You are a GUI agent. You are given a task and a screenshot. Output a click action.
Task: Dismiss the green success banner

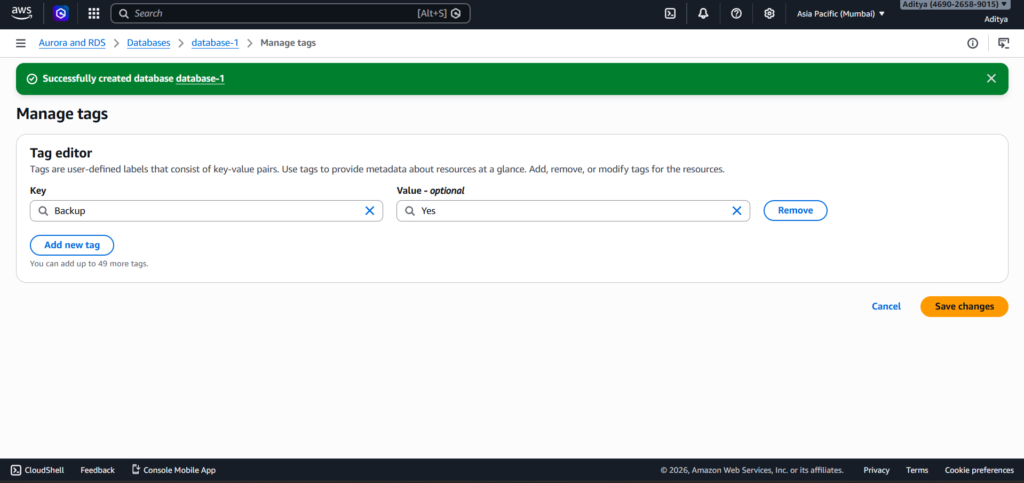(x=991, y=78)
